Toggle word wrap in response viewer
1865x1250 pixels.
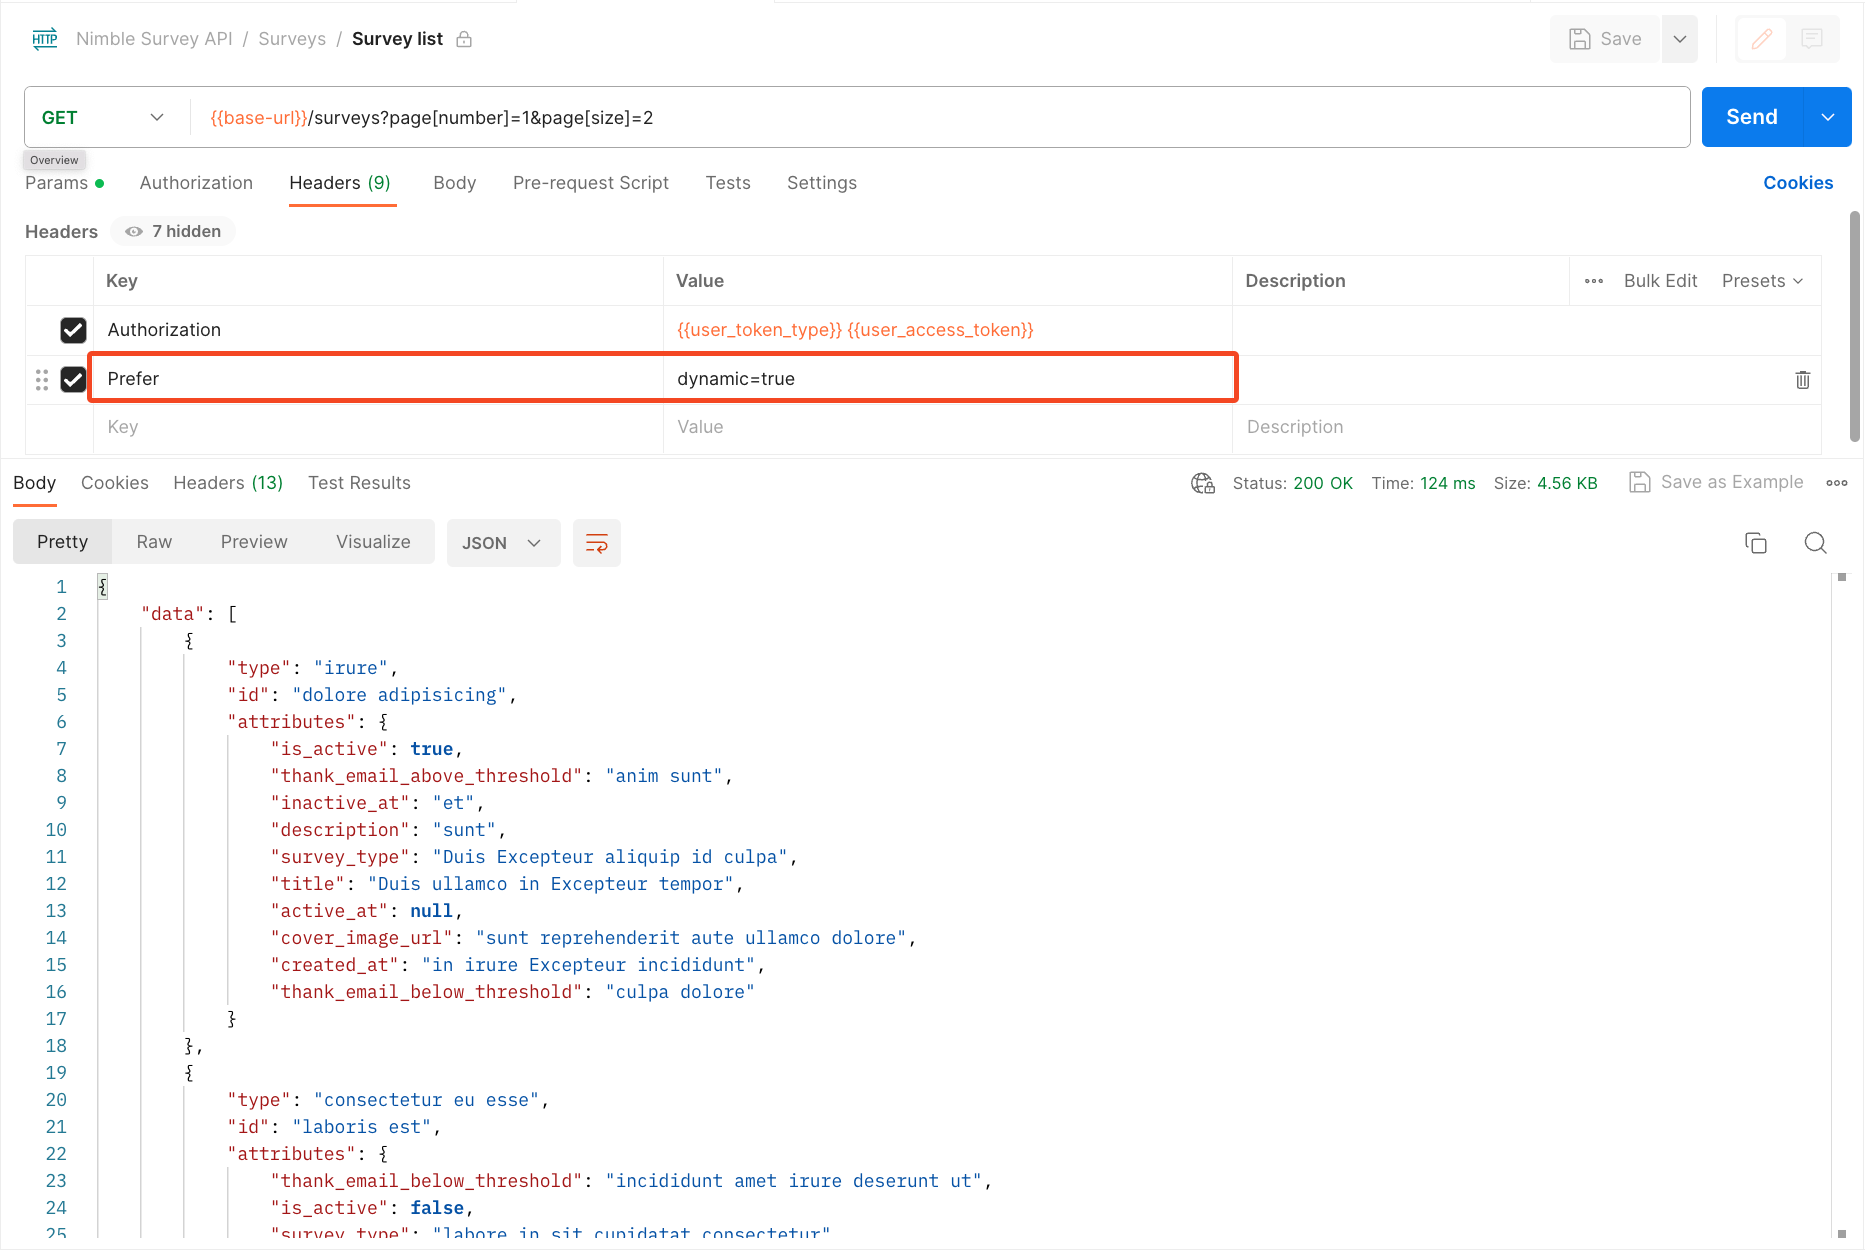click(596, 543)
